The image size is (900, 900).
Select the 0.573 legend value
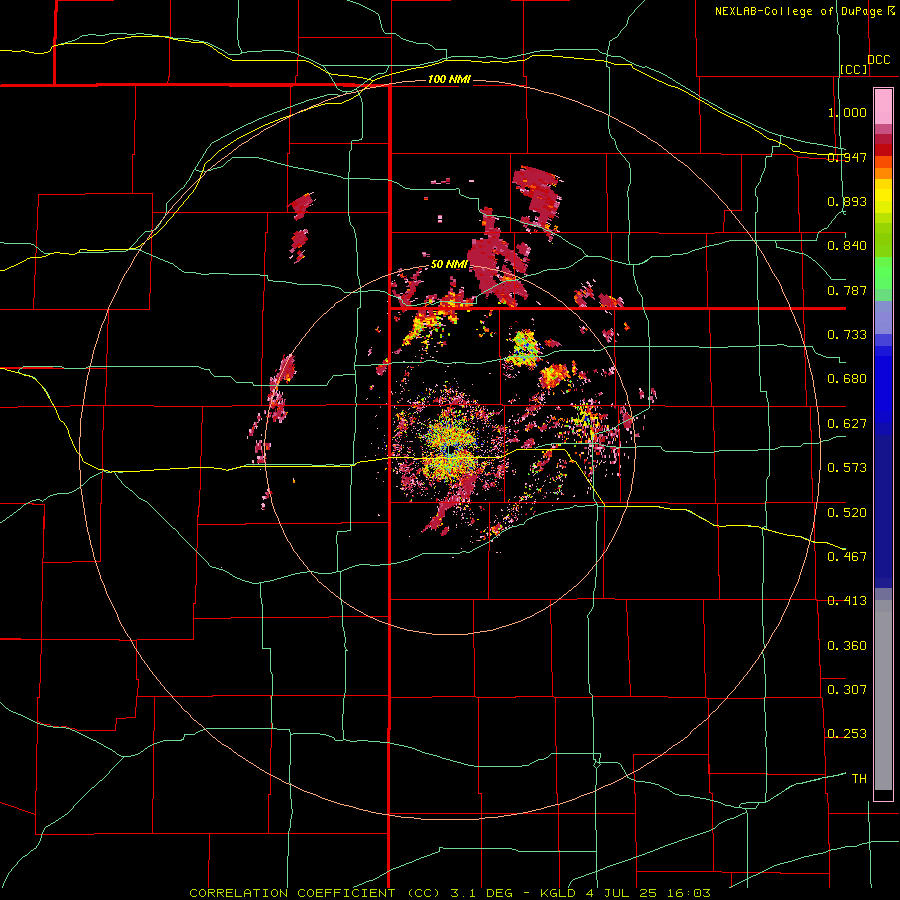[x=847, y=468]
